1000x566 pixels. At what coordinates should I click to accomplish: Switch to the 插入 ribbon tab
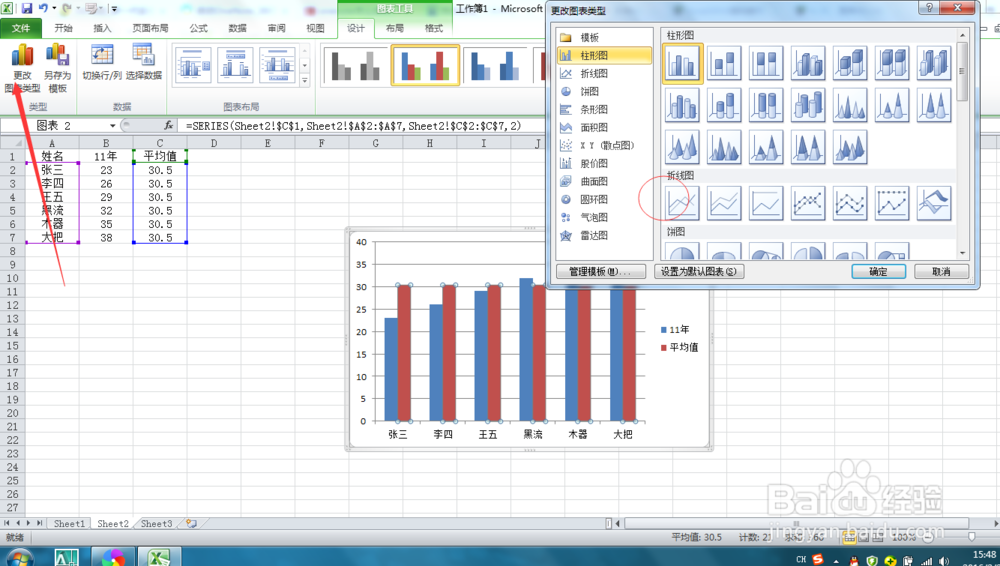point(102,28)
